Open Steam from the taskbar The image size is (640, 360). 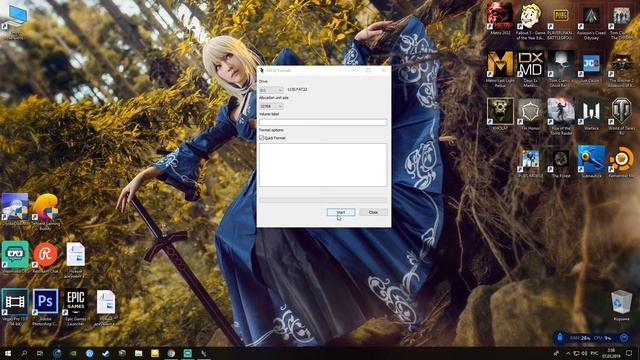[x=106, y=353]
